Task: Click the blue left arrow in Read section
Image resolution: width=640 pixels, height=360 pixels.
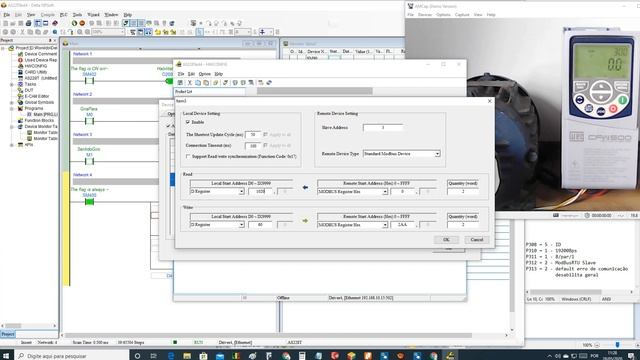Action: pyautogui.click(x=305, y=187)
